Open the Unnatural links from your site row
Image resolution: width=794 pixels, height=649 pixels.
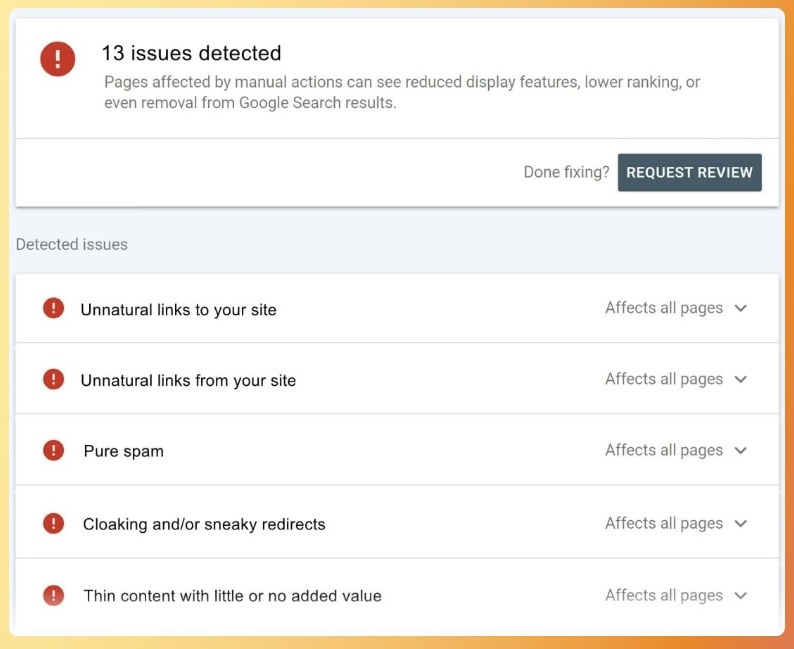click(188, 381)
